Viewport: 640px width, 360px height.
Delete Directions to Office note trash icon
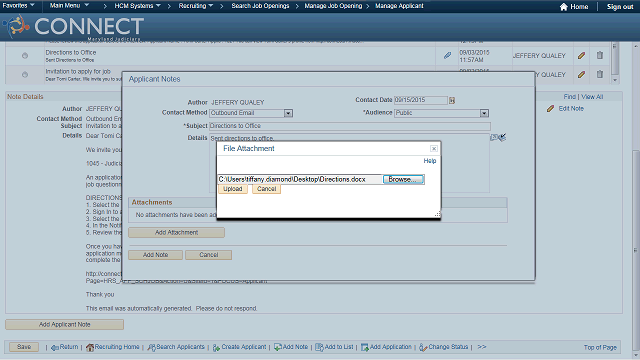click(x=600, y=55)
